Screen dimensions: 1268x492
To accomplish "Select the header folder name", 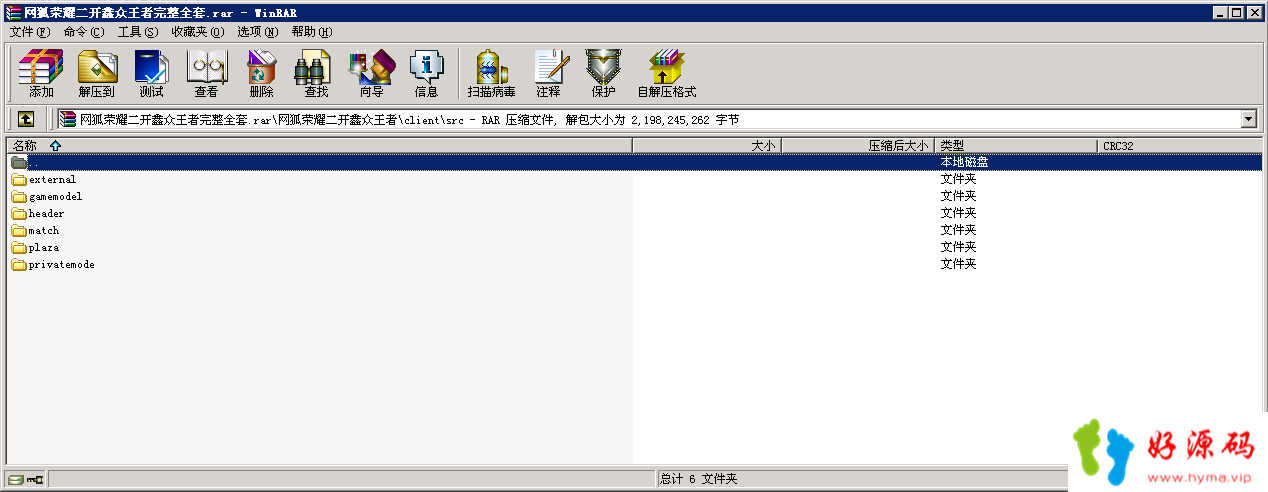I will pyautogui.click(x=46, y=214).
